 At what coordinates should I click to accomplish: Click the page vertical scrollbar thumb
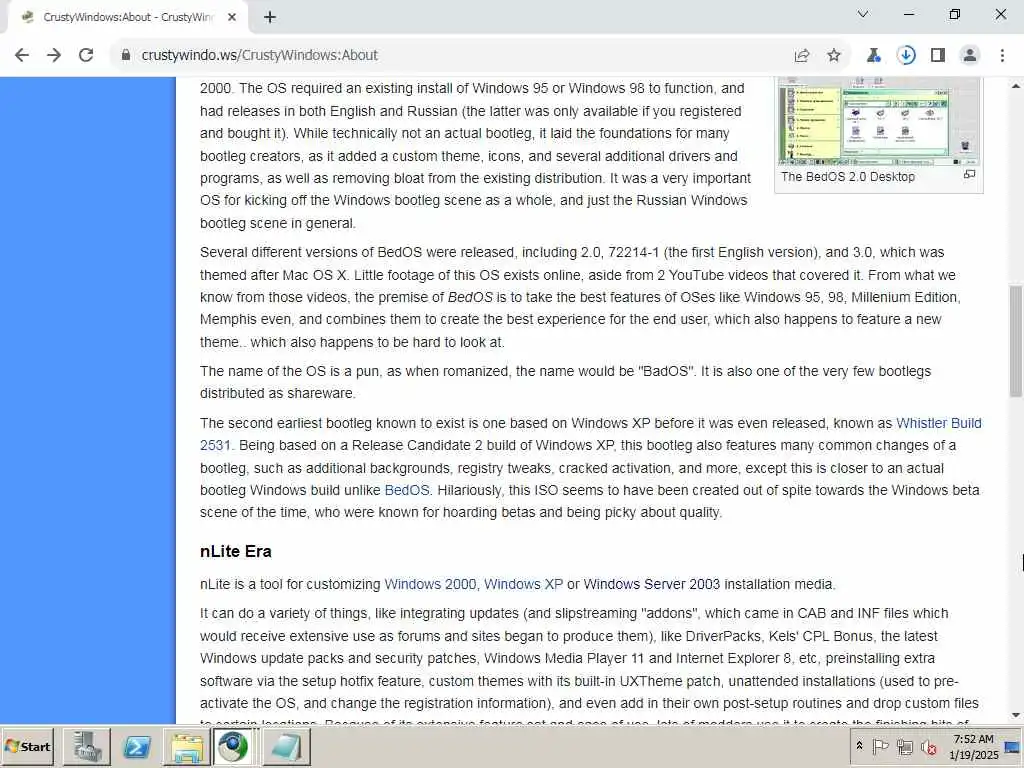pyautogui.click(x=1016, y=341)
